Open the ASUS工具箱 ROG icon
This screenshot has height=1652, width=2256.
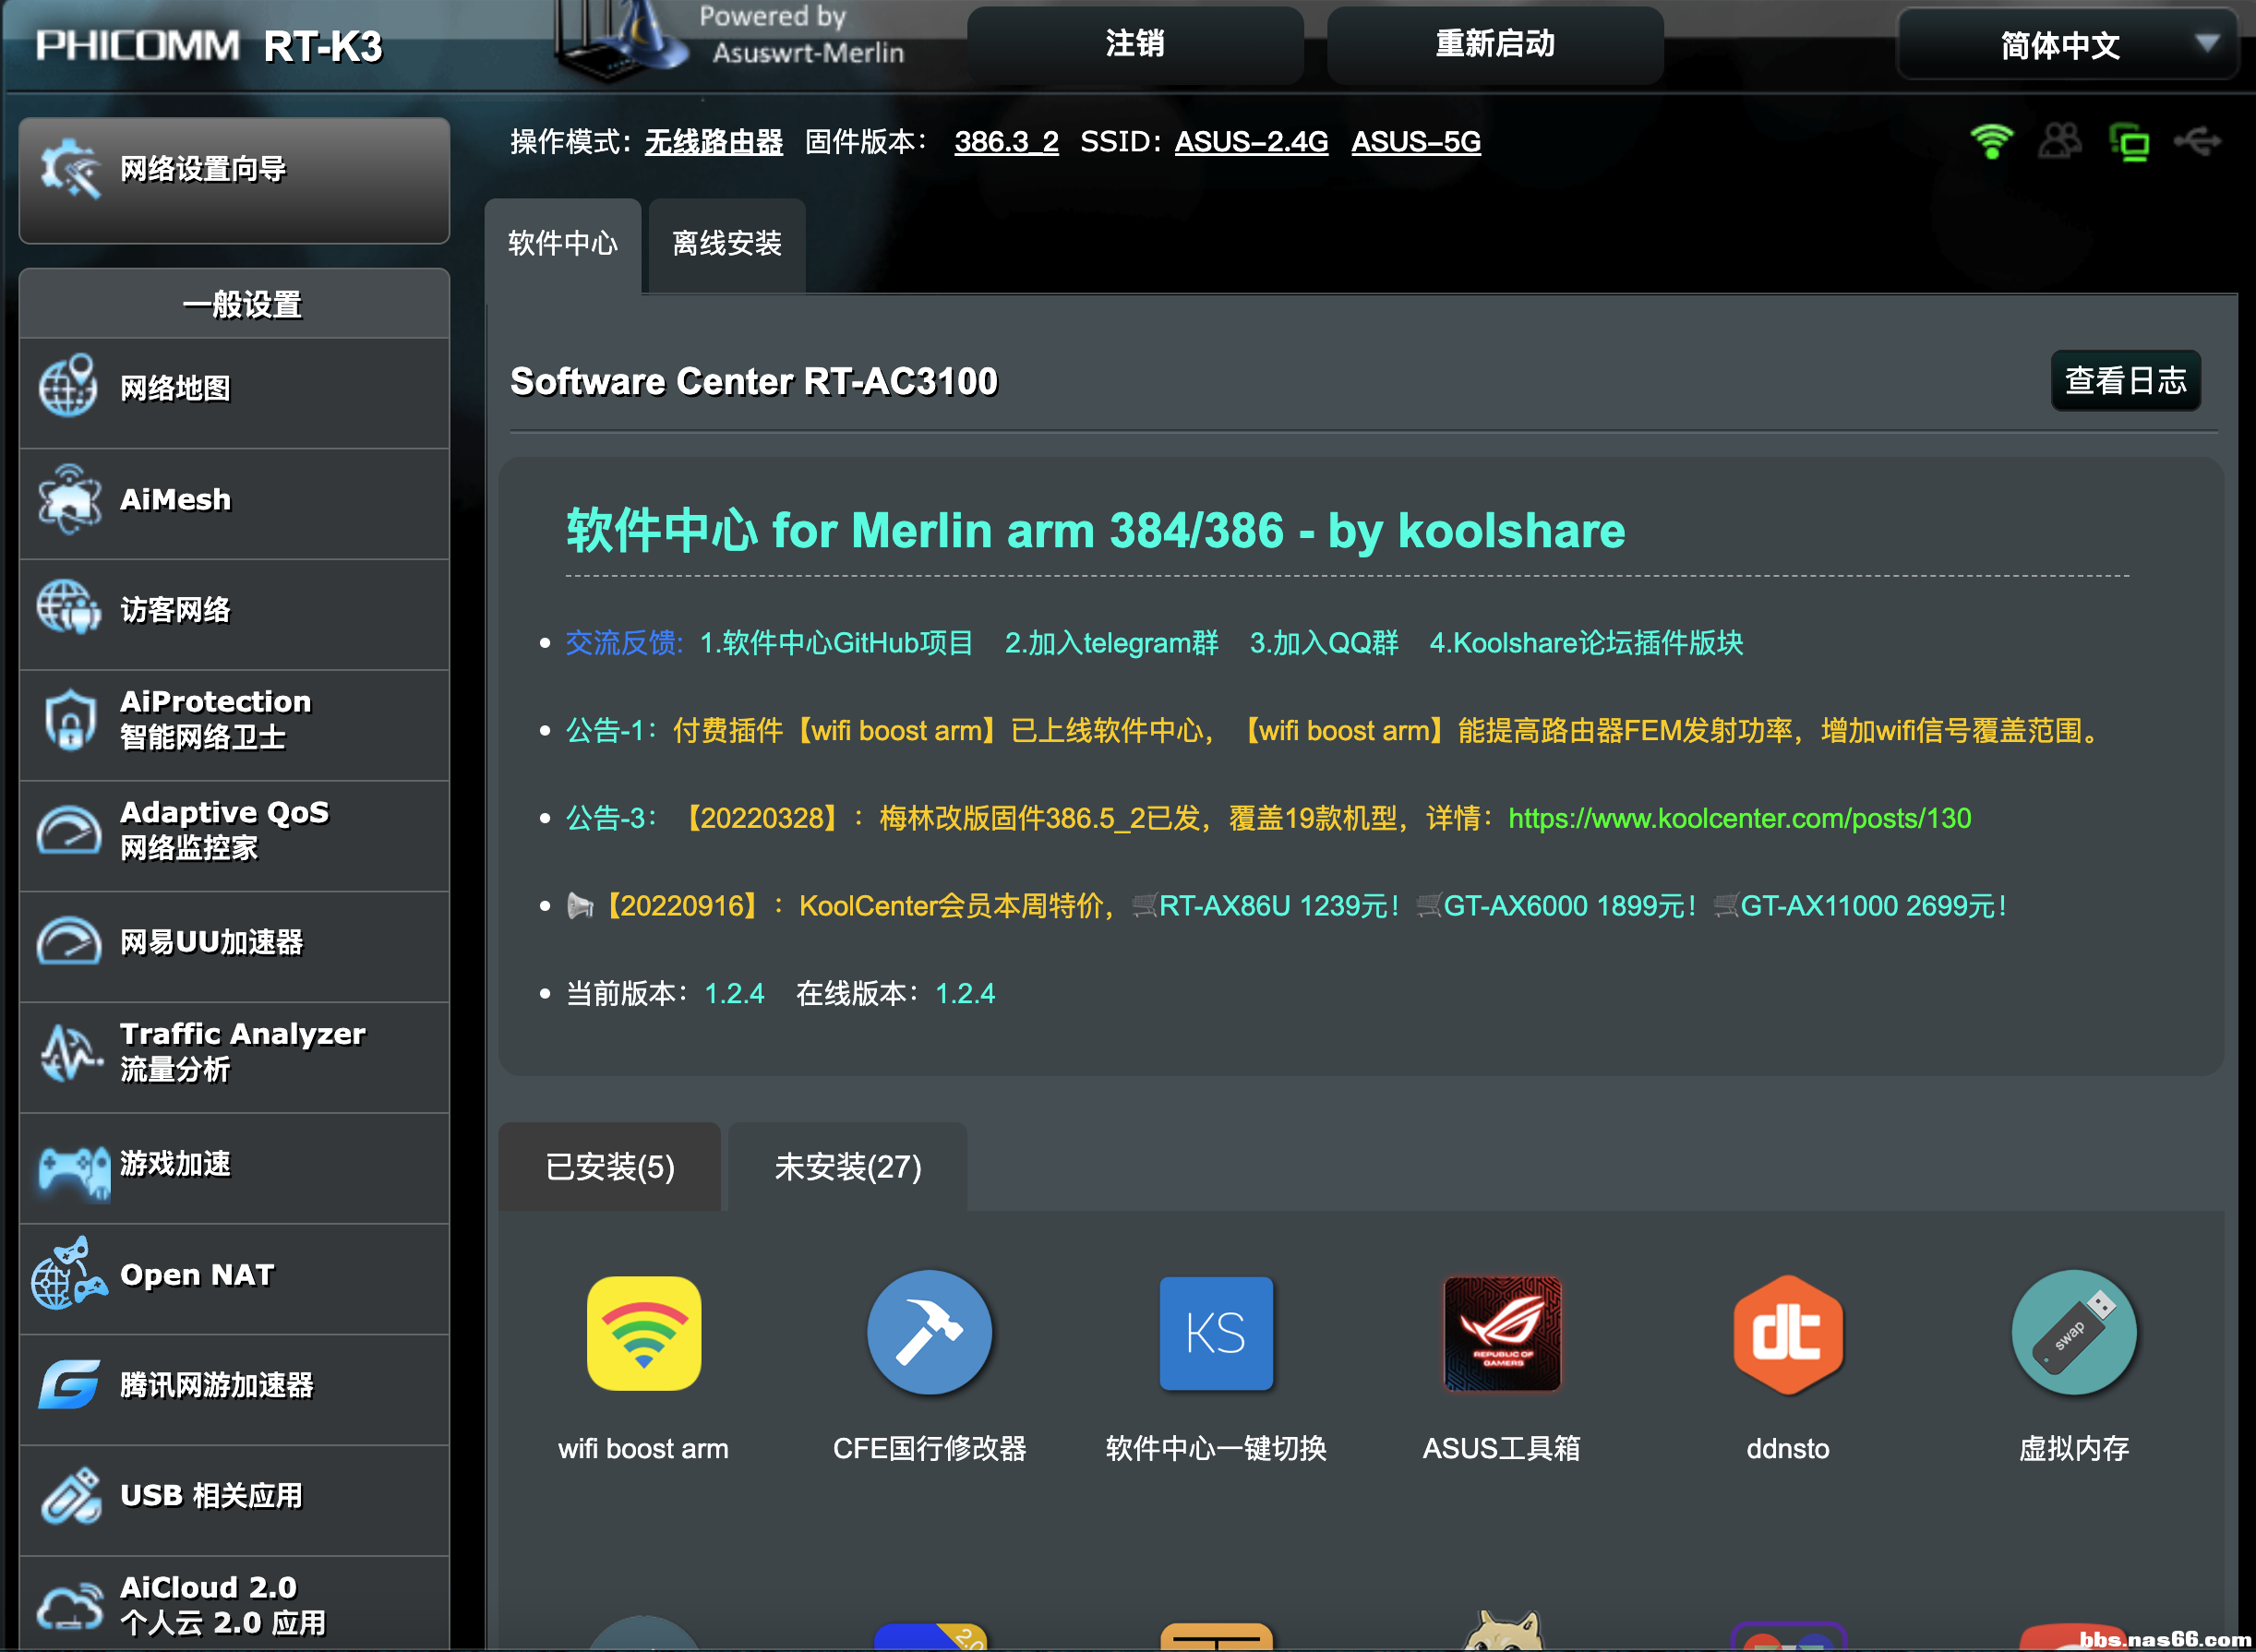pos(1502,1333)
